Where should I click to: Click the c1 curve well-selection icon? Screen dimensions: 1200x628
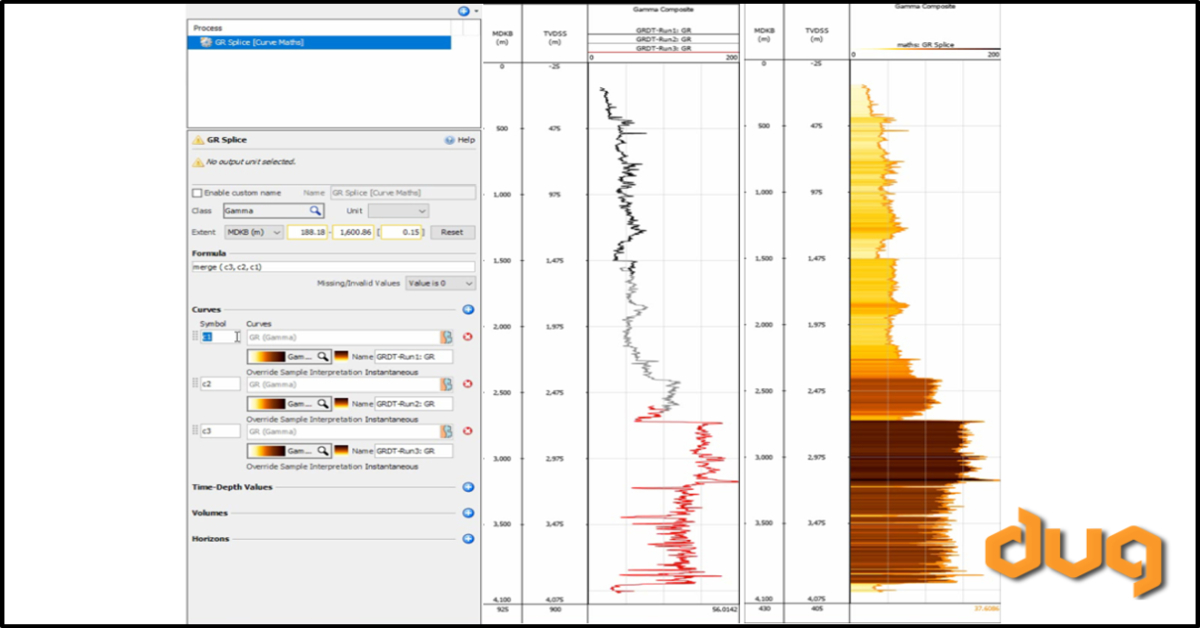(x=446, y=337)
